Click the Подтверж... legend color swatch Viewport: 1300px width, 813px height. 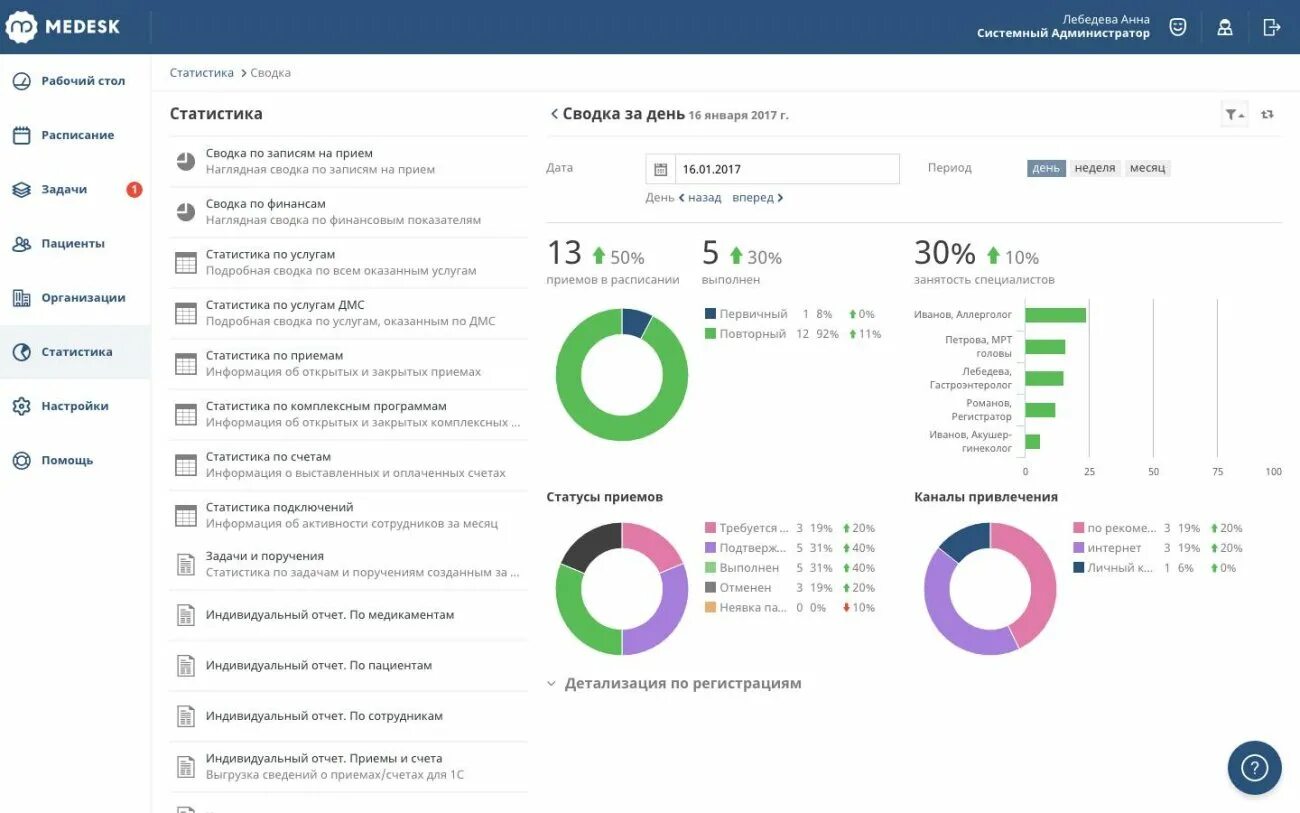coord(710,548)
